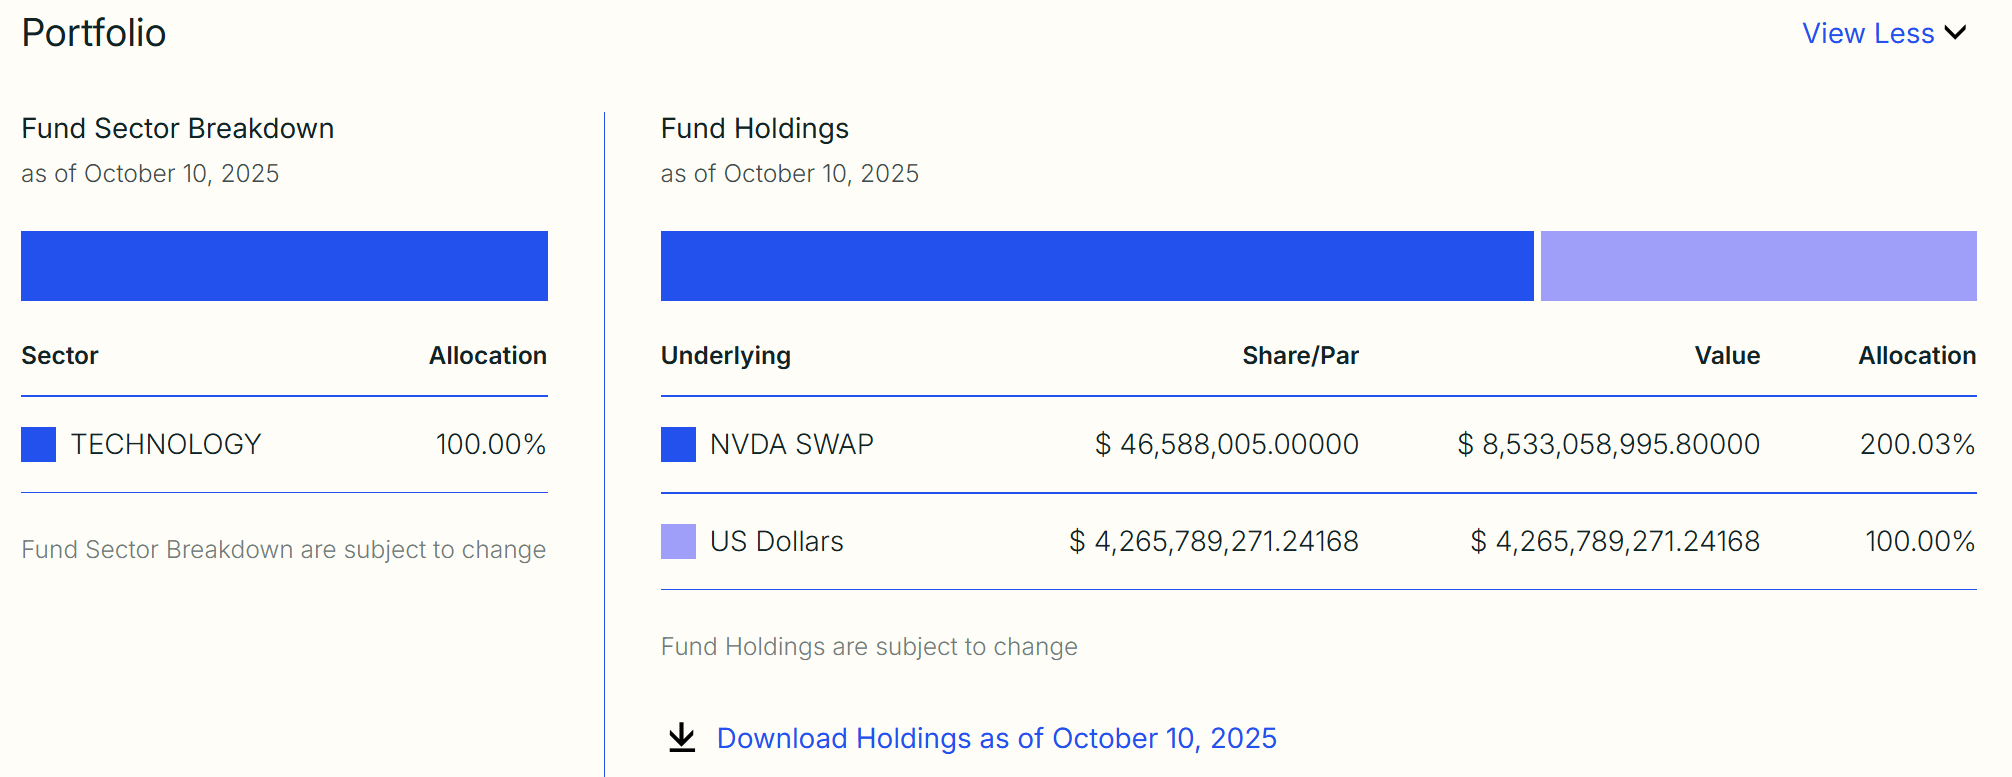Click the Underlying column header

pyautogui.click(x=725, y=355)
